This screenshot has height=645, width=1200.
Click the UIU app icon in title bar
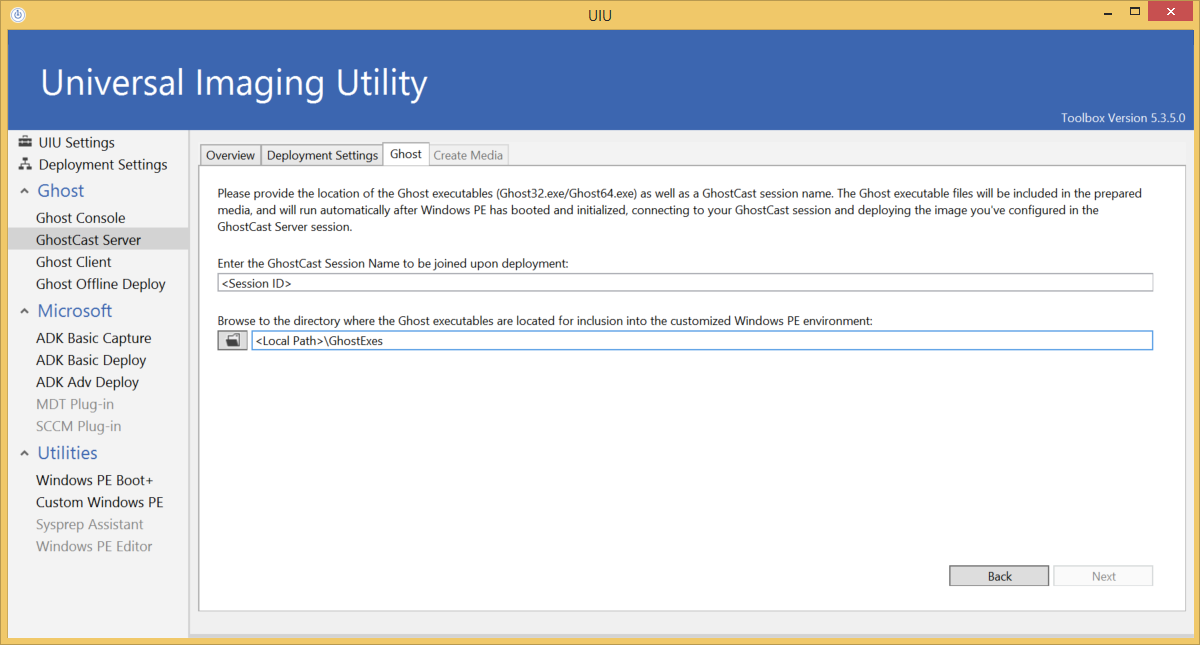17,15
